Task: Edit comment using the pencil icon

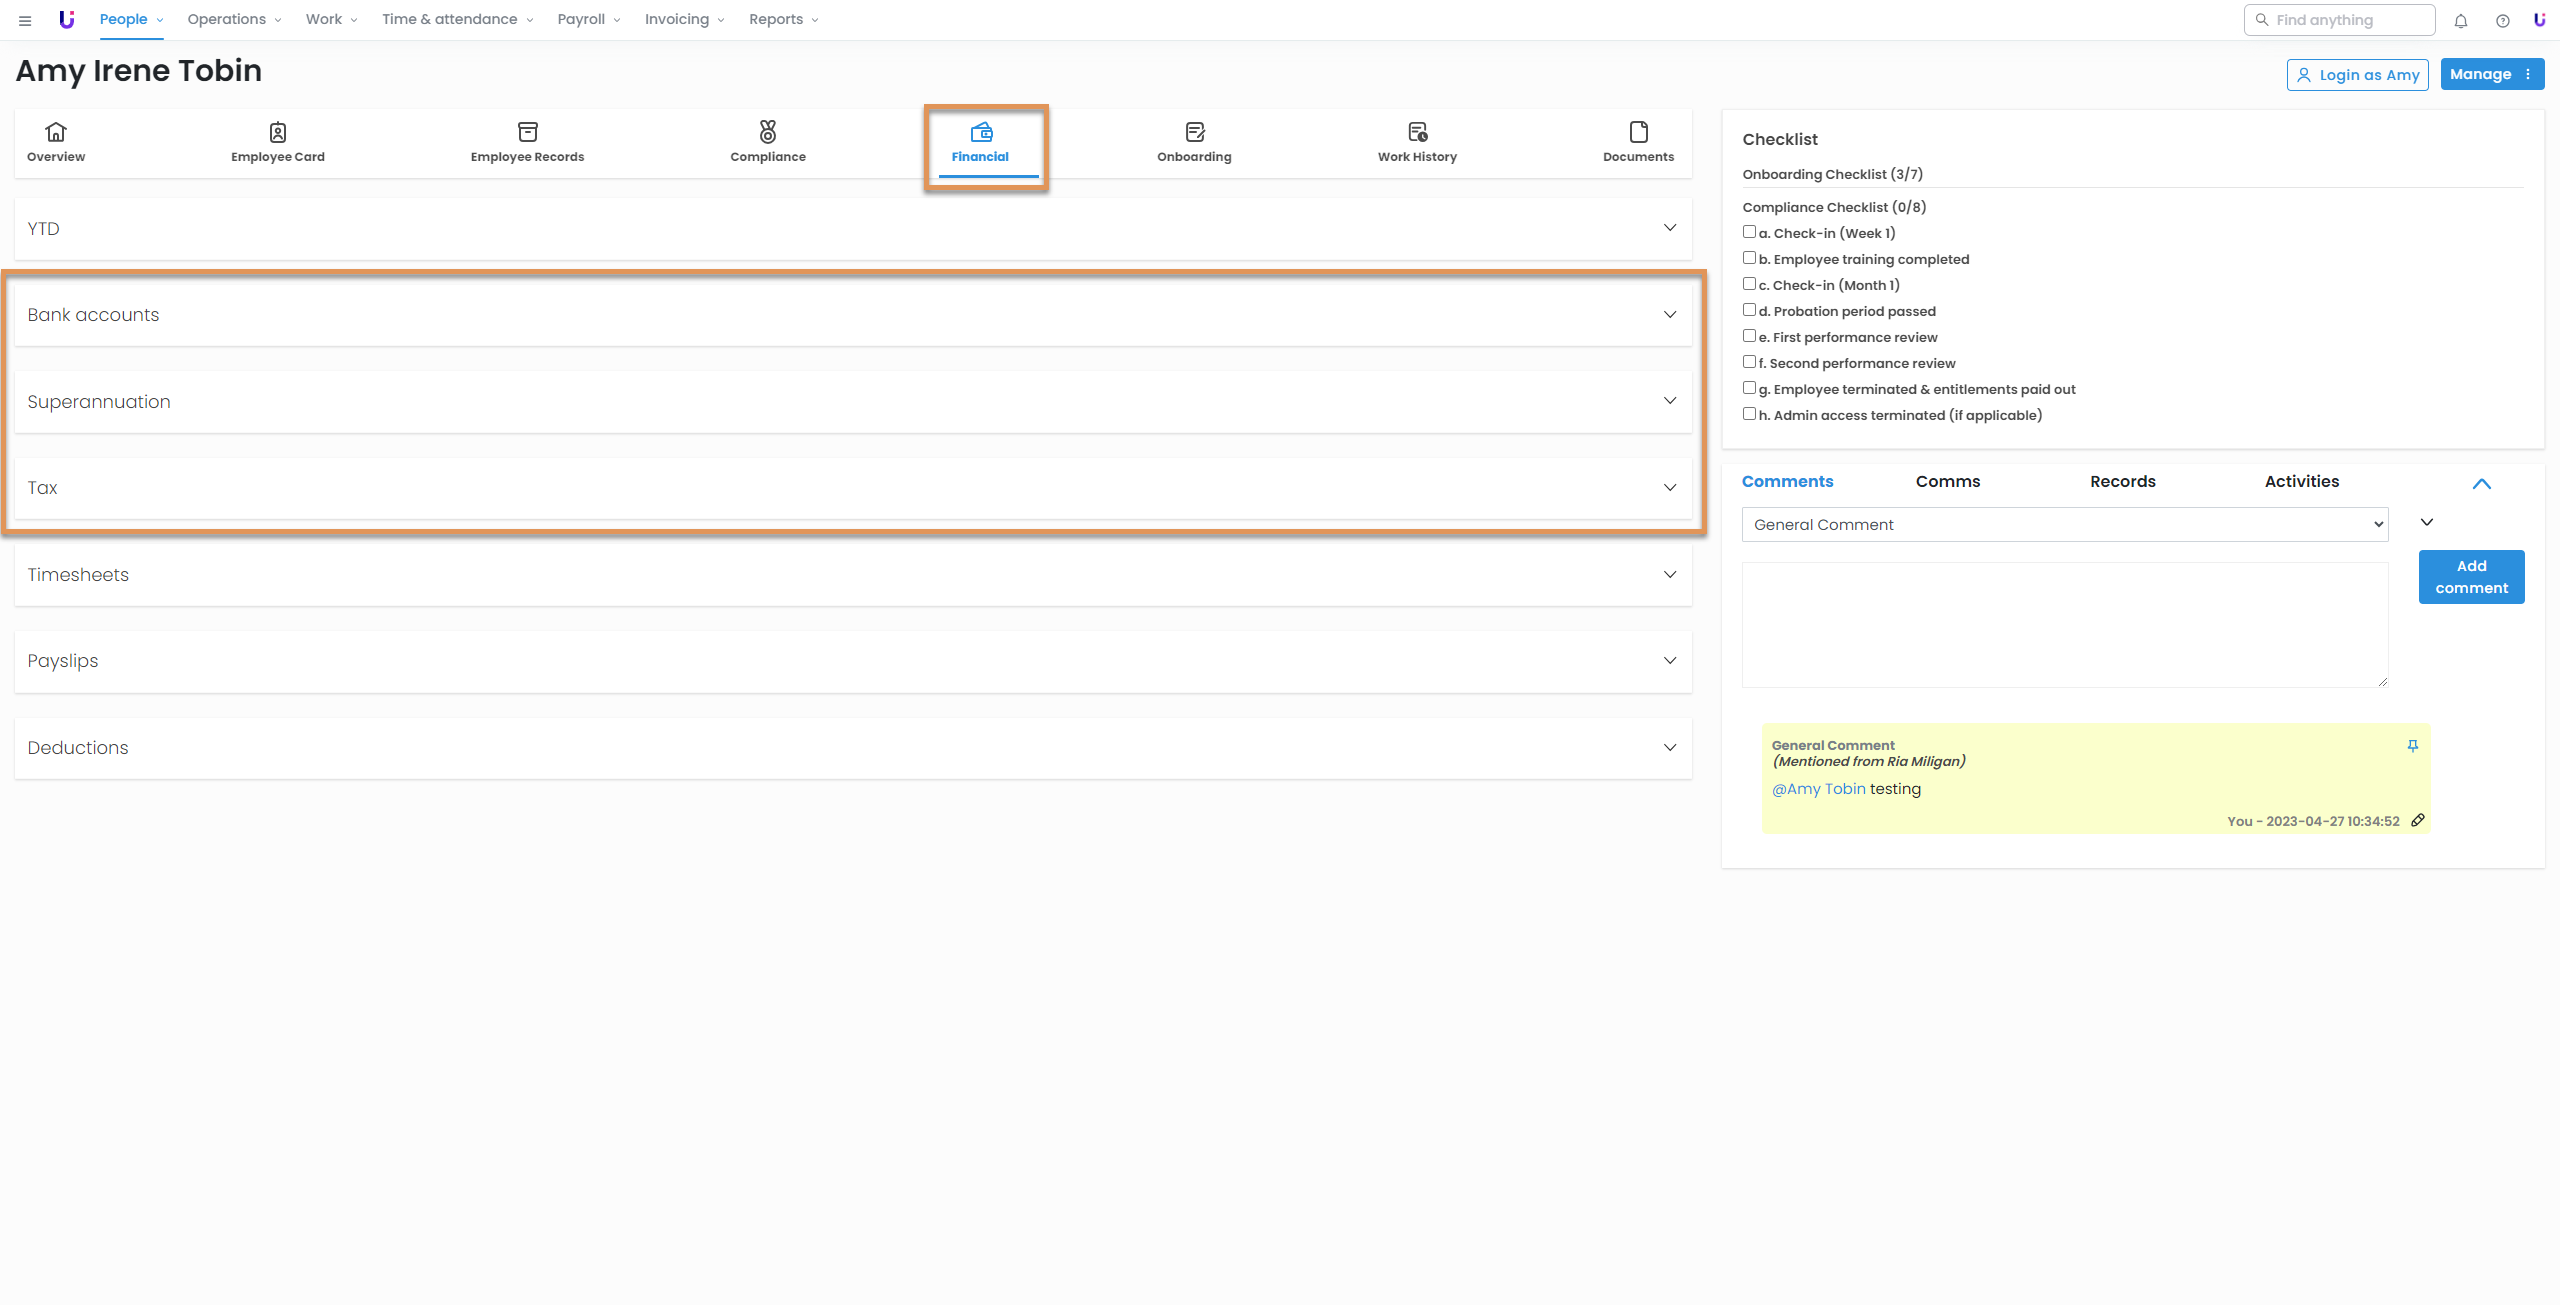Action: tap(2418, 820)
